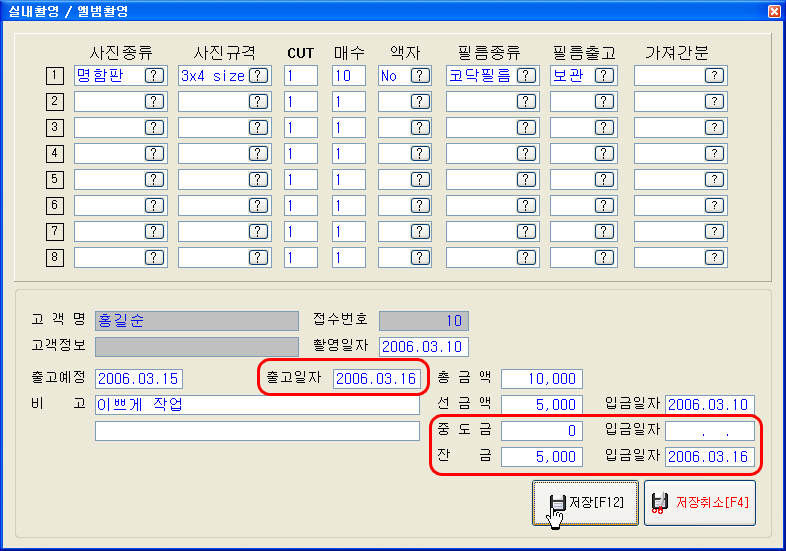Open the 필름종류 lookup in row 3
Viewport: 786px width, 551px height.
pos(526,128)
